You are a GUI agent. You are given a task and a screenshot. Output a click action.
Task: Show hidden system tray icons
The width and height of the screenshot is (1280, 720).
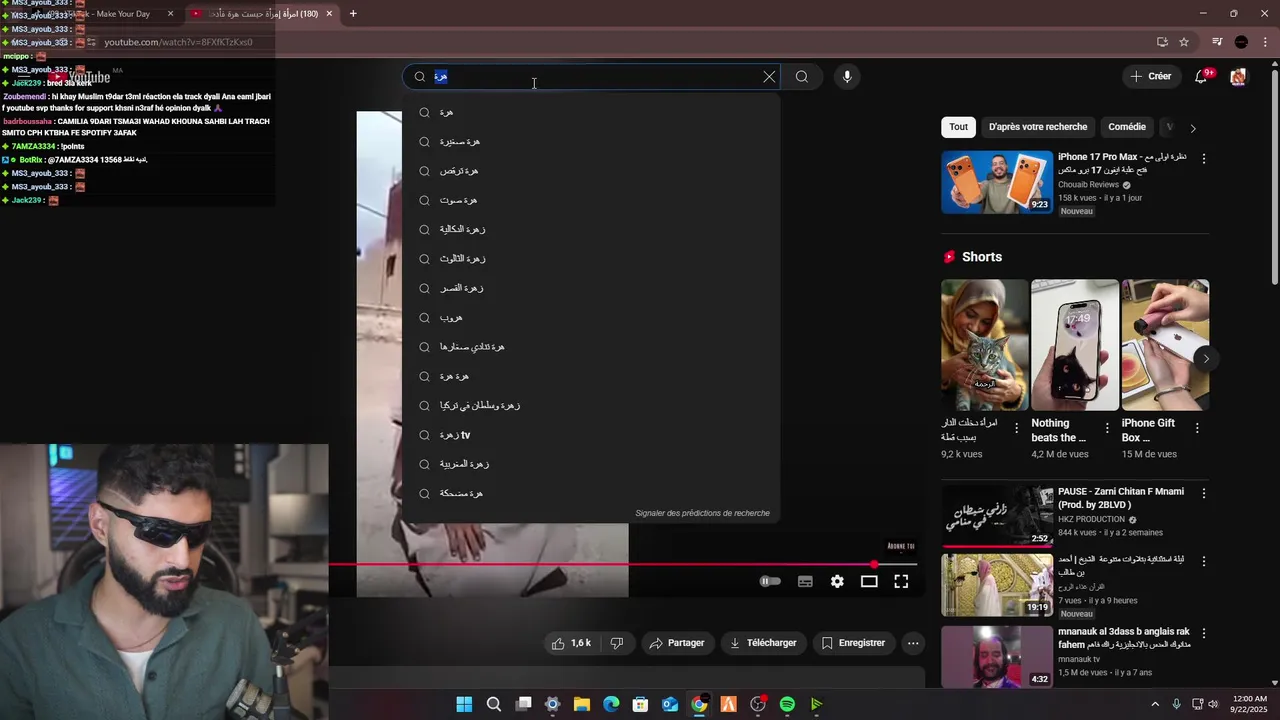[x=1155, y=704]
